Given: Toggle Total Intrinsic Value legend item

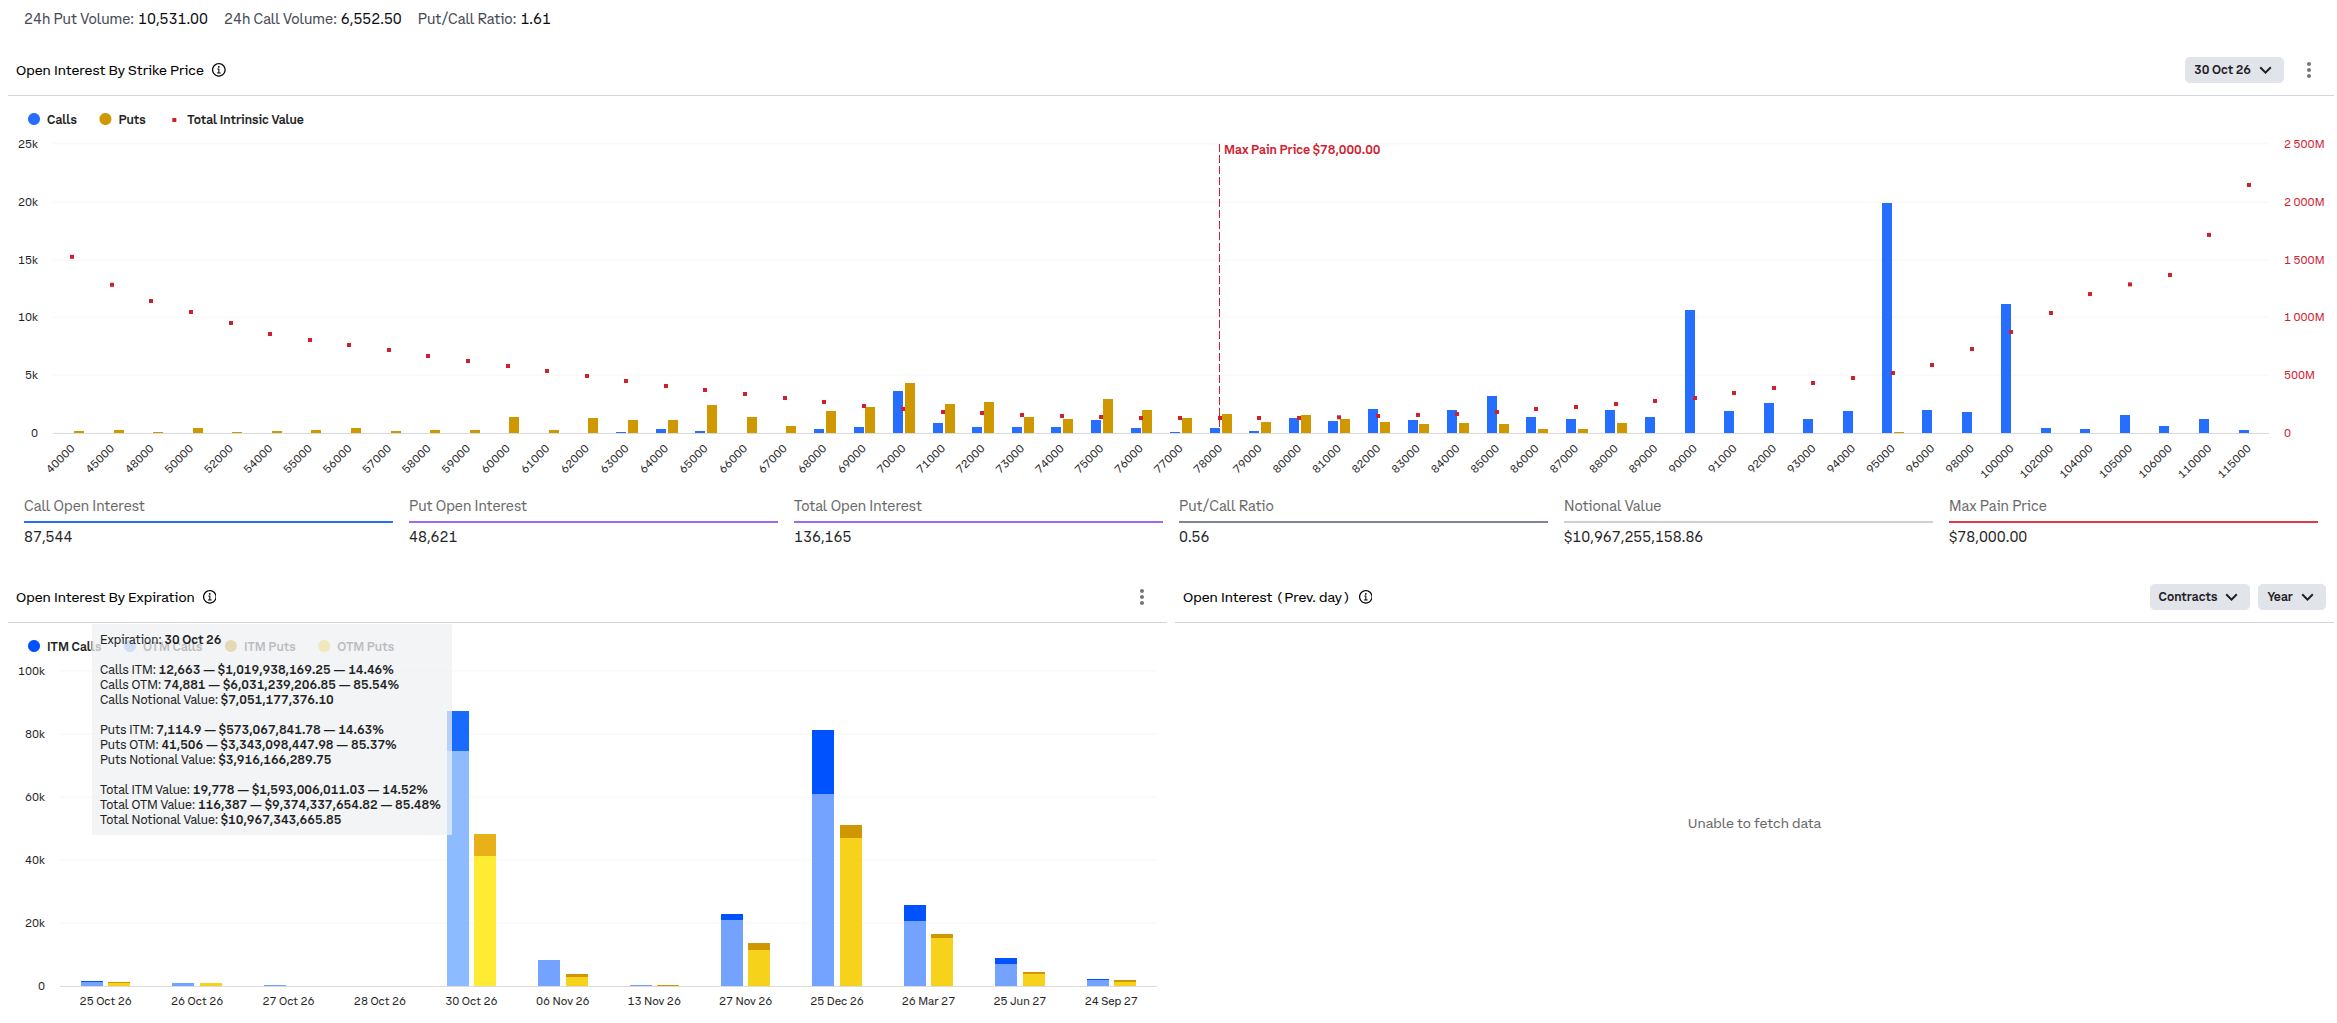Looking at the screenshot, I should [x=237, y=119].
